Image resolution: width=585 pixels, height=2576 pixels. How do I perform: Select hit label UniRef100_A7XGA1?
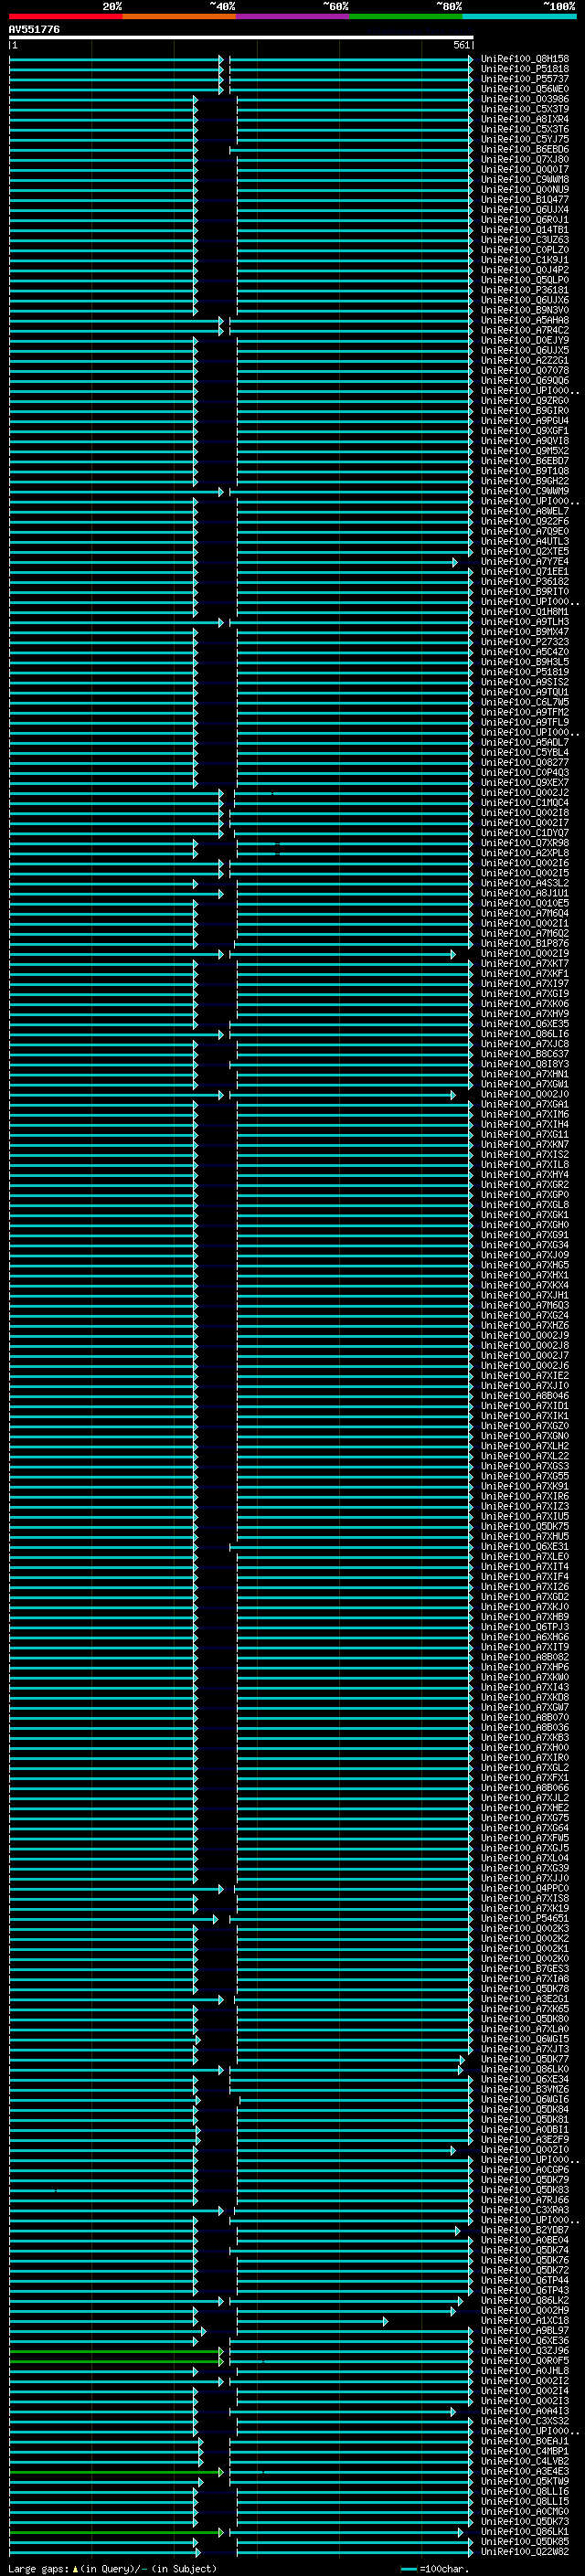point(525,1104)
